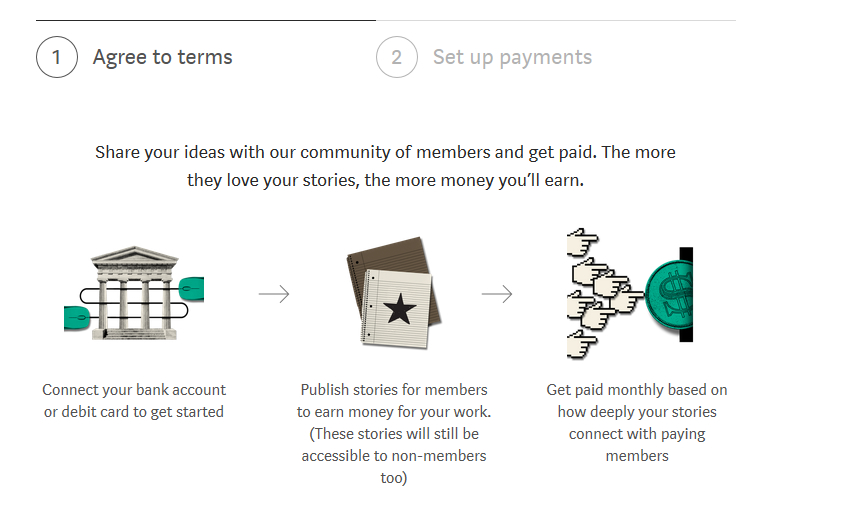Open the Agree to terms step
This screenshot has width=867, height=512.
pos(163,57)
